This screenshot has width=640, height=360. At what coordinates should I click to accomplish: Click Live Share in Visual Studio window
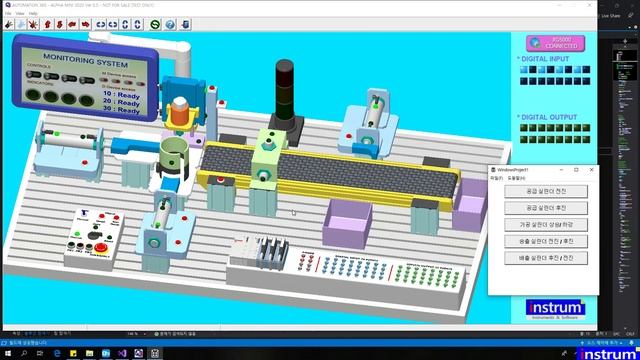pyautogui.click(x=611, y=16)
